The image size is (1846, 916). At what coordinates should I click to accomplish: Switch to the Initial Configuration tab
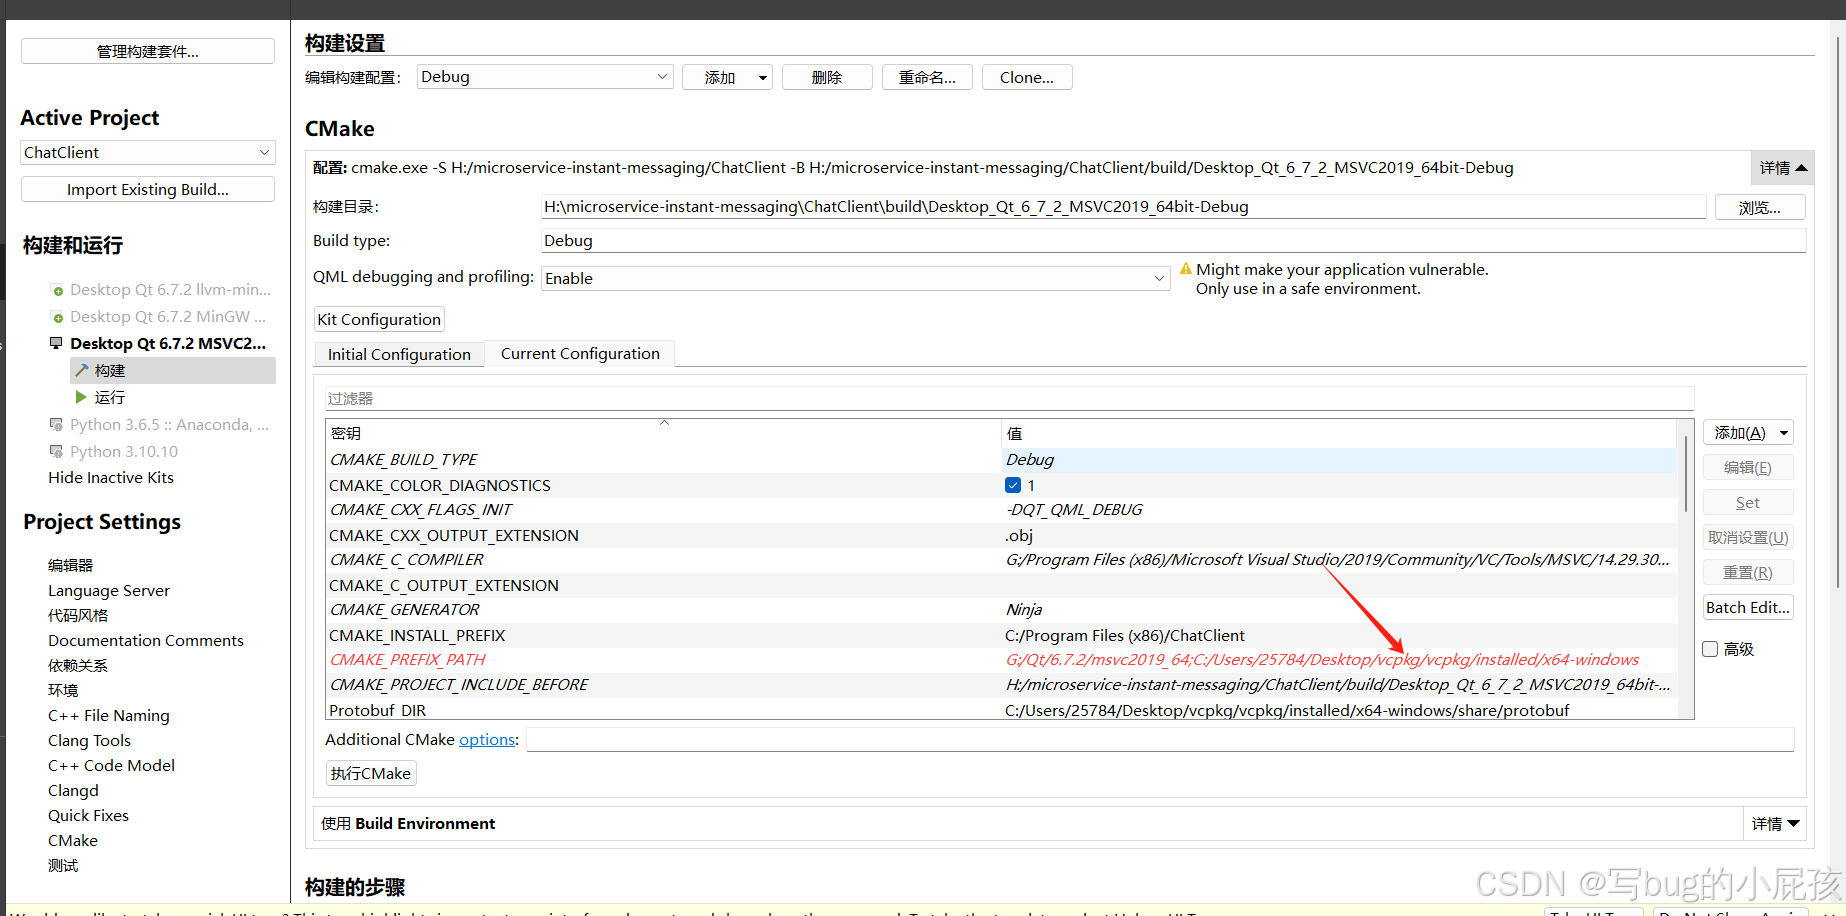[398, 353]
